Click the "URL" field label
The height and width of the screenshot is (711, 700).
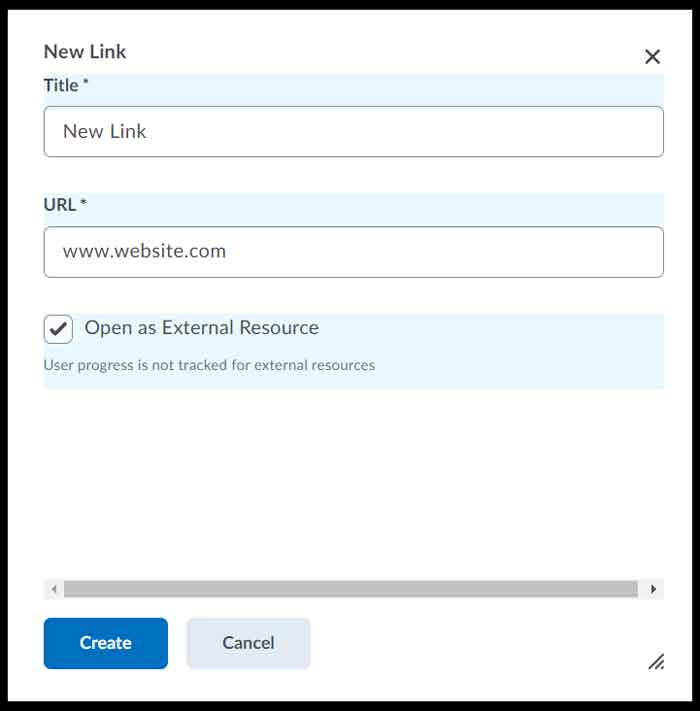pos(60,205)
